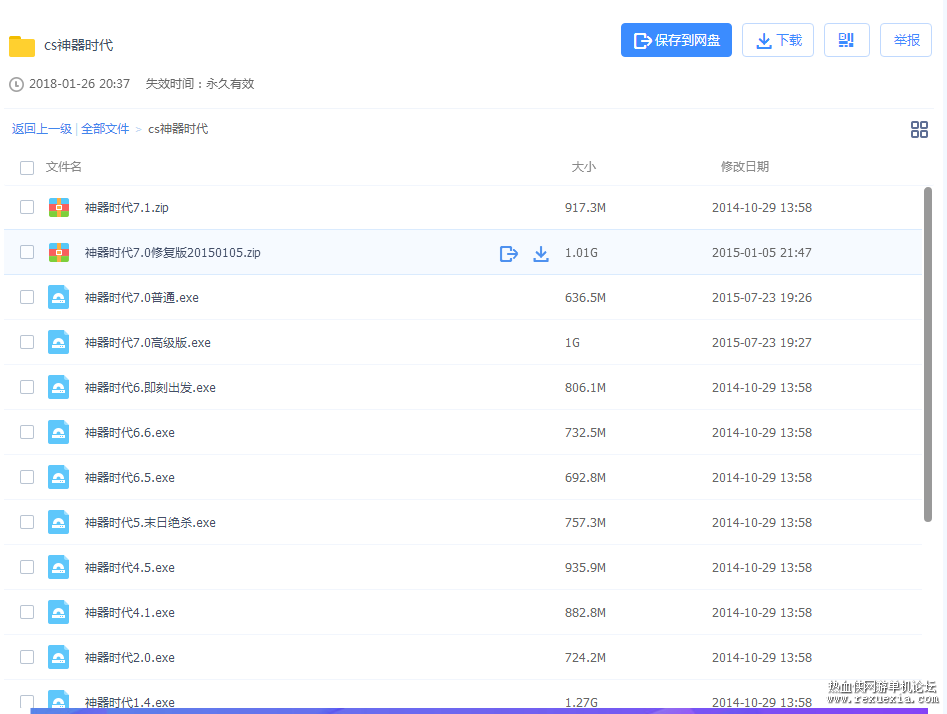The width and height of the screenshot is (947, 714).
Task: Check the box for 神器时代7.0高级版.exe
Action: click(x=27, y=342)
